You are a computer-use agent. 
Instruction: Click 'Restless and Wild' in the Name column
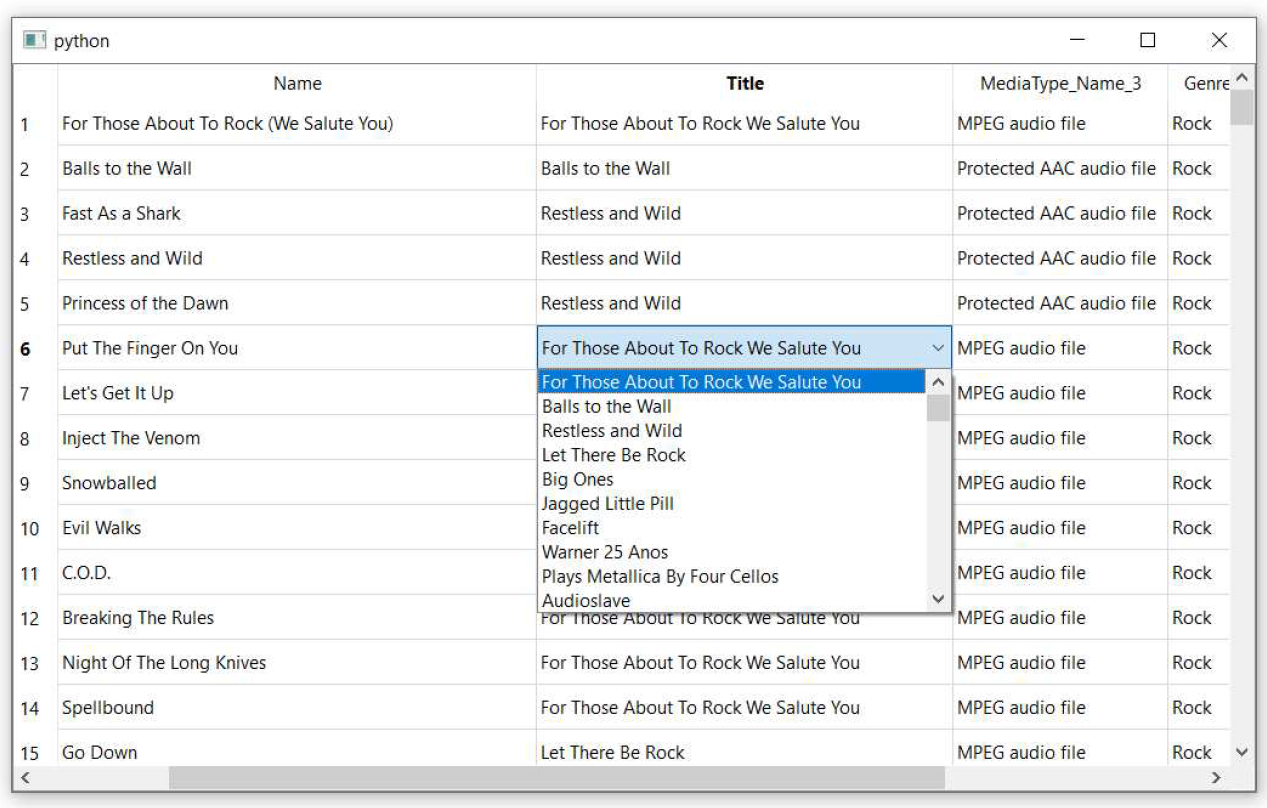[297, 258]
